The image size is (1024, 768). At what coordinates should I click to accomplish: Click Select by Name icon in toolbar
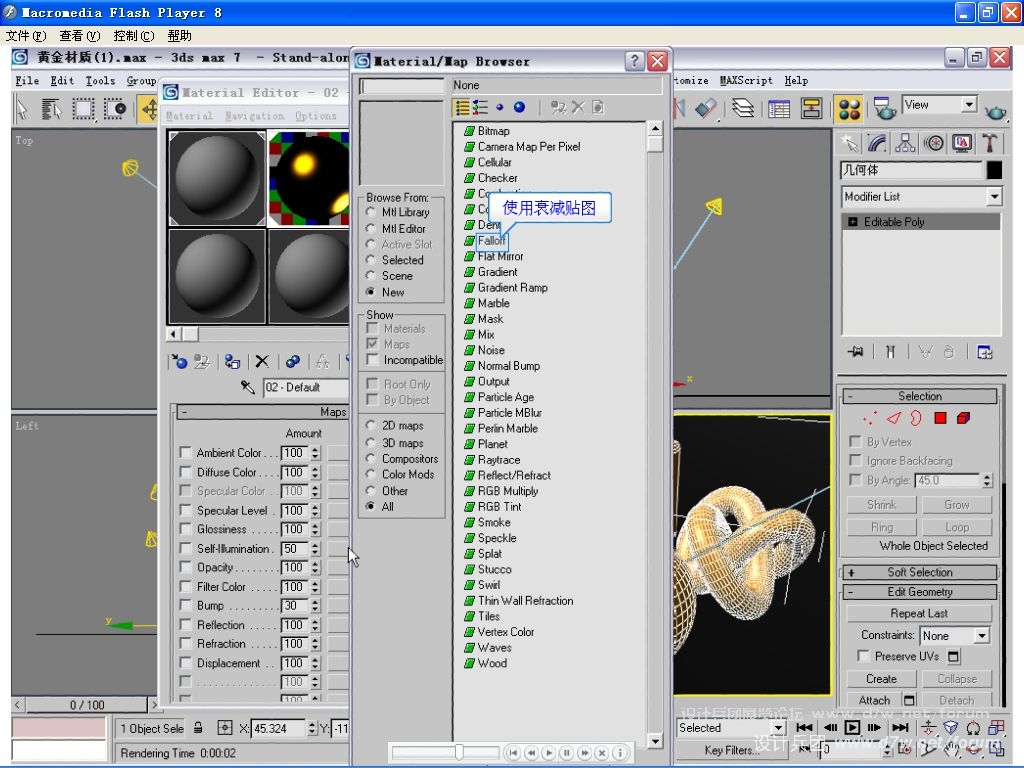51,109
